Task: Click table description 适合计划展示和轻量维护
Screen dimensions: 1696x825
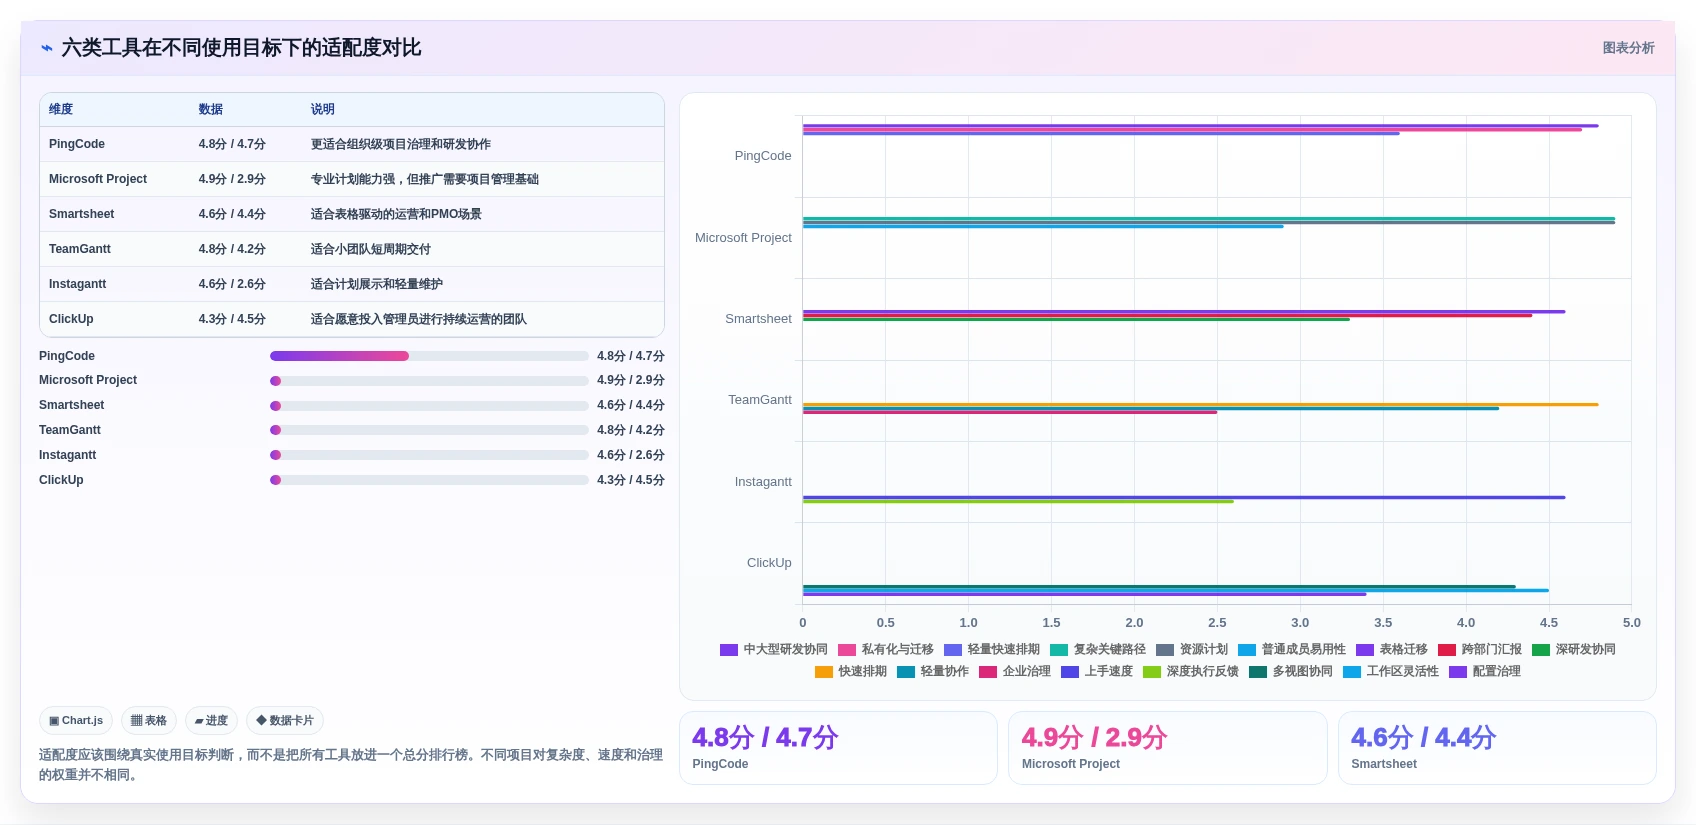Action: [376, 284]
